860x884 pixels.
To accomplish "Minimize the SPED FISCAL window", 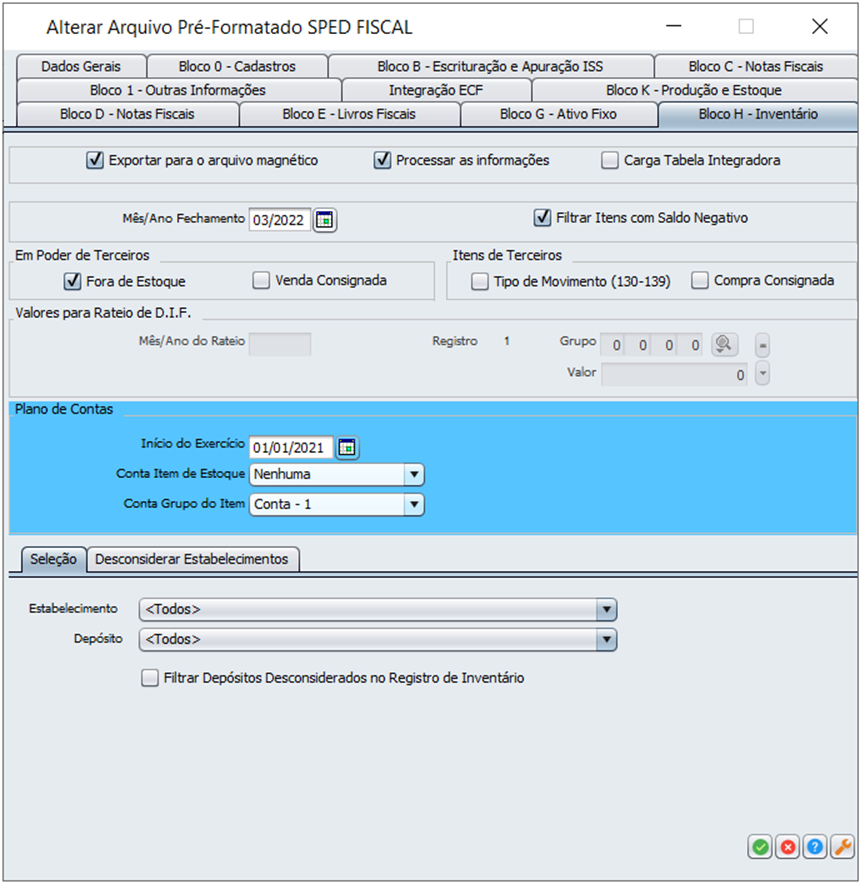I will click(674, 26).
